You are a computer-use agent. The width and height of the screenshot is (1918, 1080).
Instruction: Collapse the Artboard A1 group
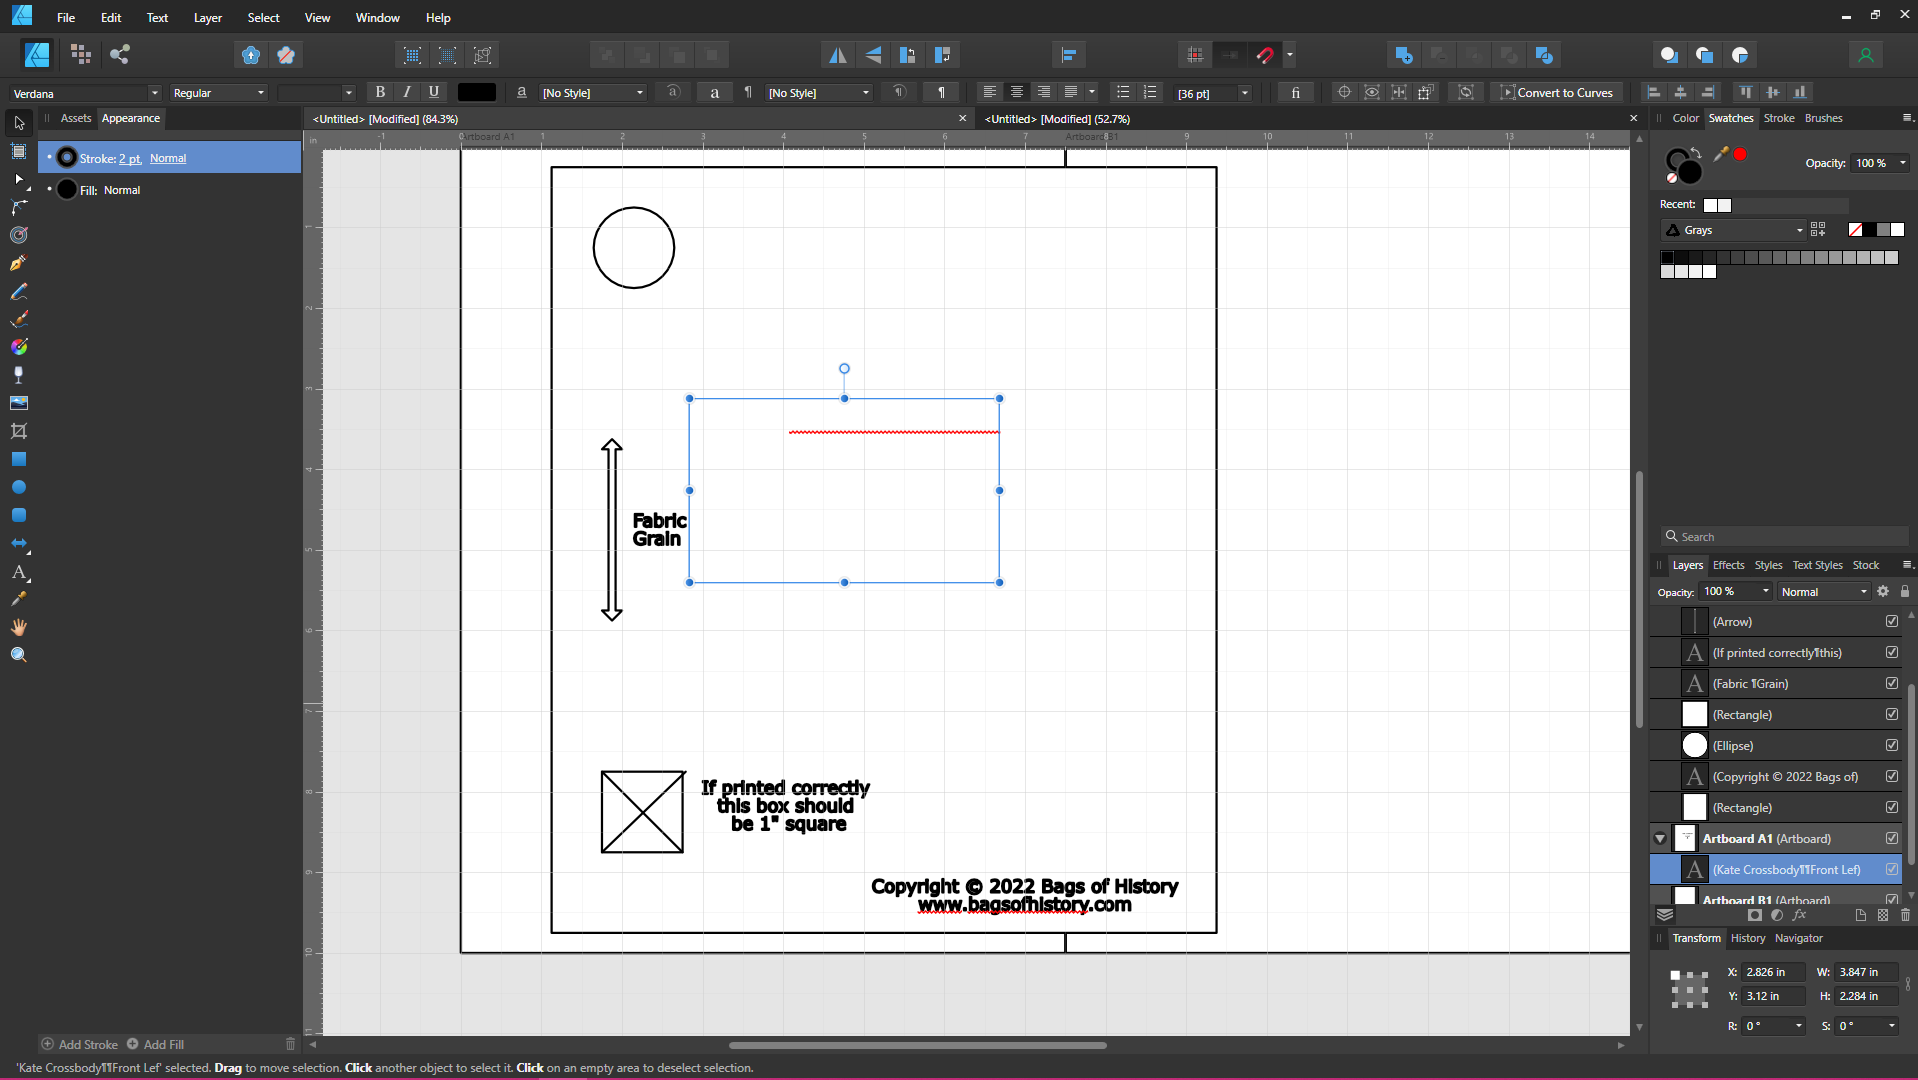(1659, 838)
